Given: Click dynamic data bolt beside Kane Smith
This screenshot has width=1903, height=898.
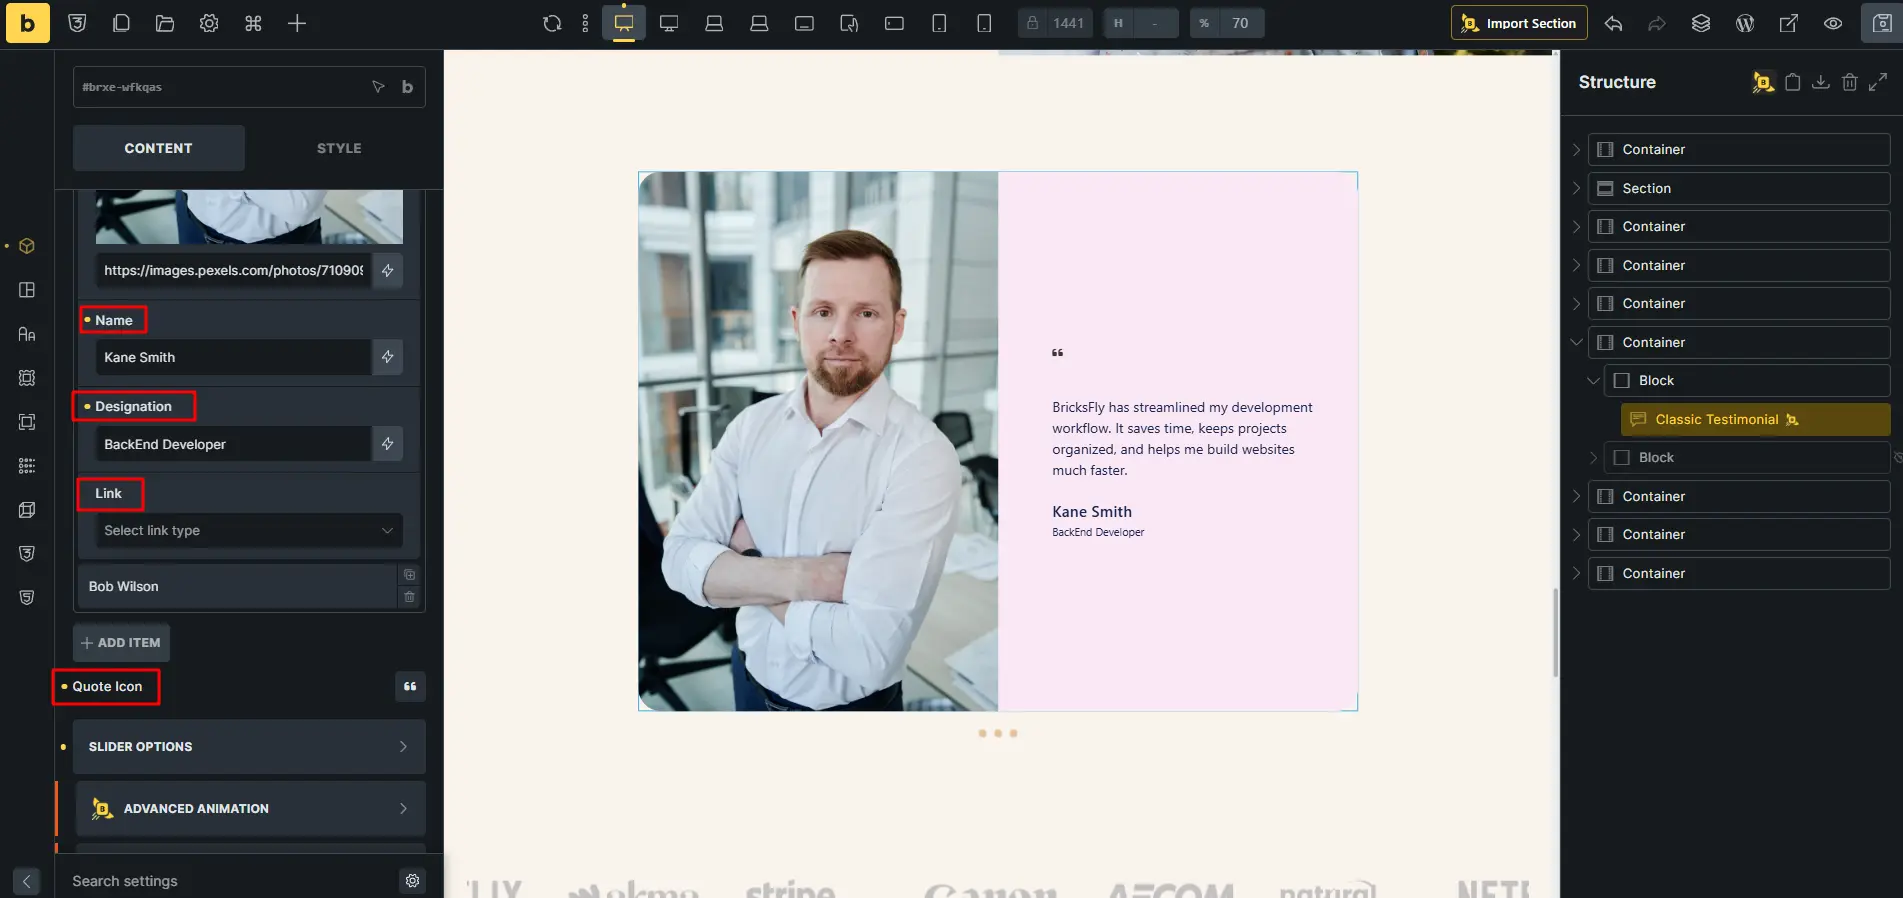Looking at the screenshot, I should (388, 357).
